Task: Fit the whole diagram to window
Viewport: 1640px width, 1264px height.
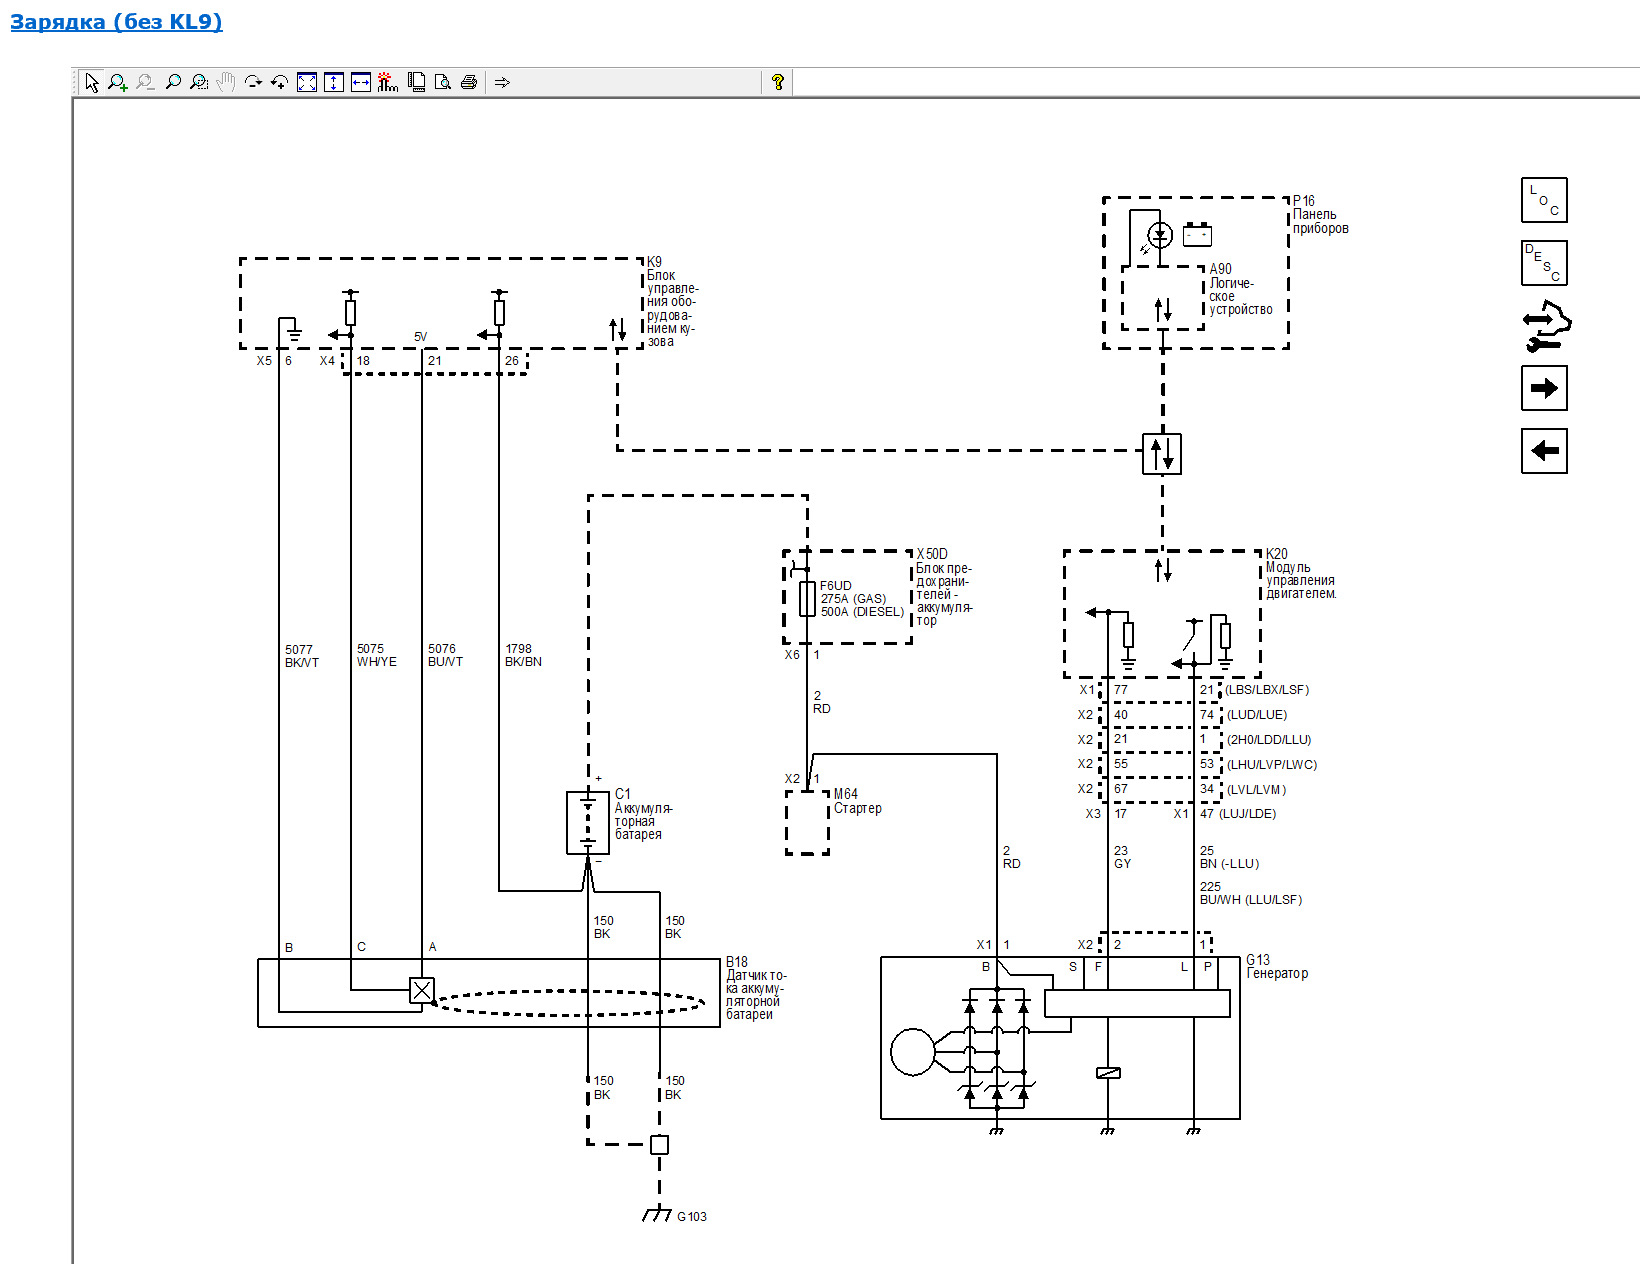Action: (x=307, y=82)
